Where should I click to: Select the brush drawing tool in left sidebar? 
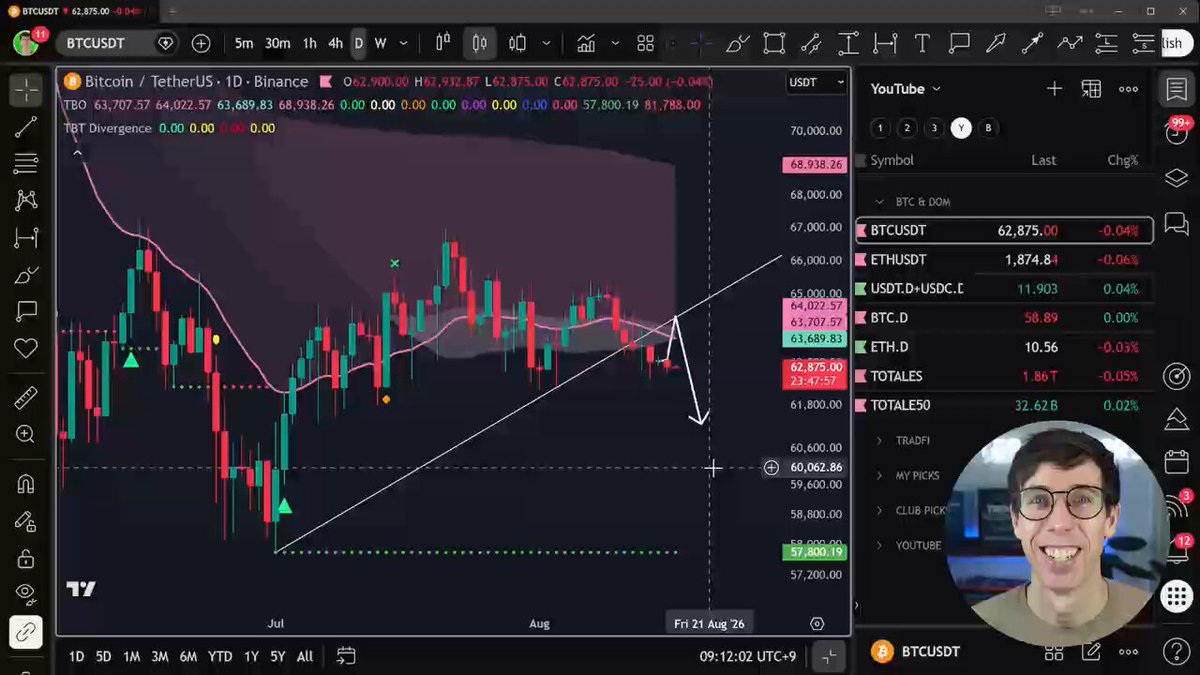coord(26,275)
